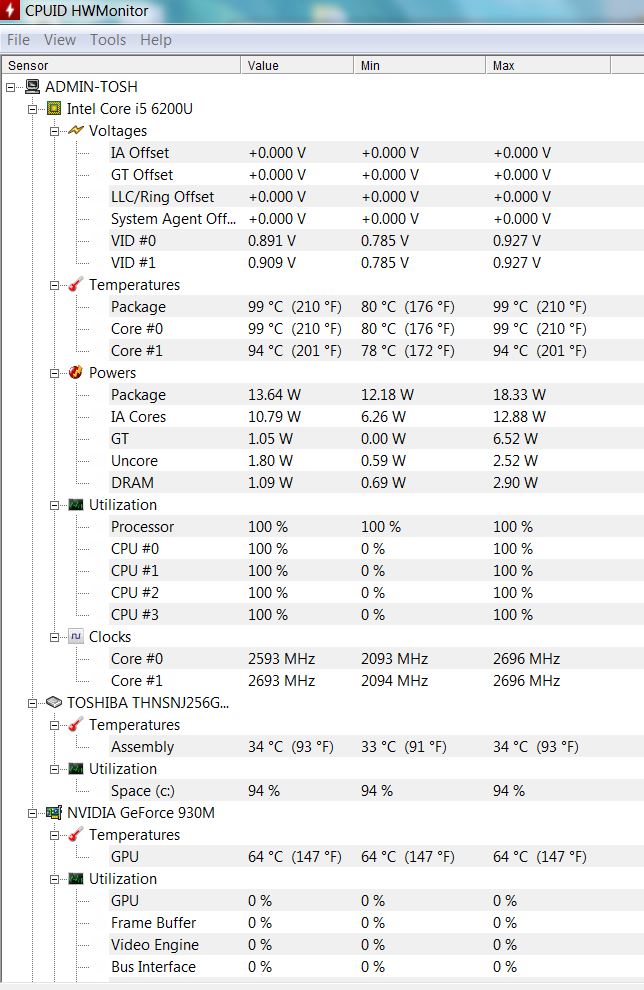
Task: Click the Value column header
Action: point(297,66)
